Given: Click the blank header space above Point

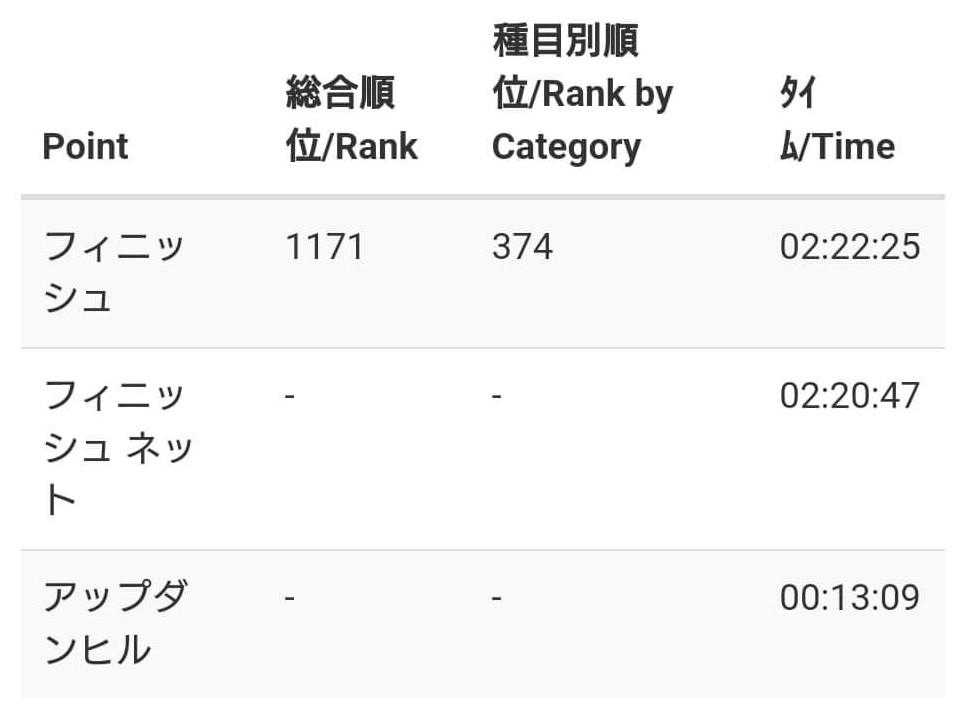Looking at the screenshot, I should pos(86,70).
